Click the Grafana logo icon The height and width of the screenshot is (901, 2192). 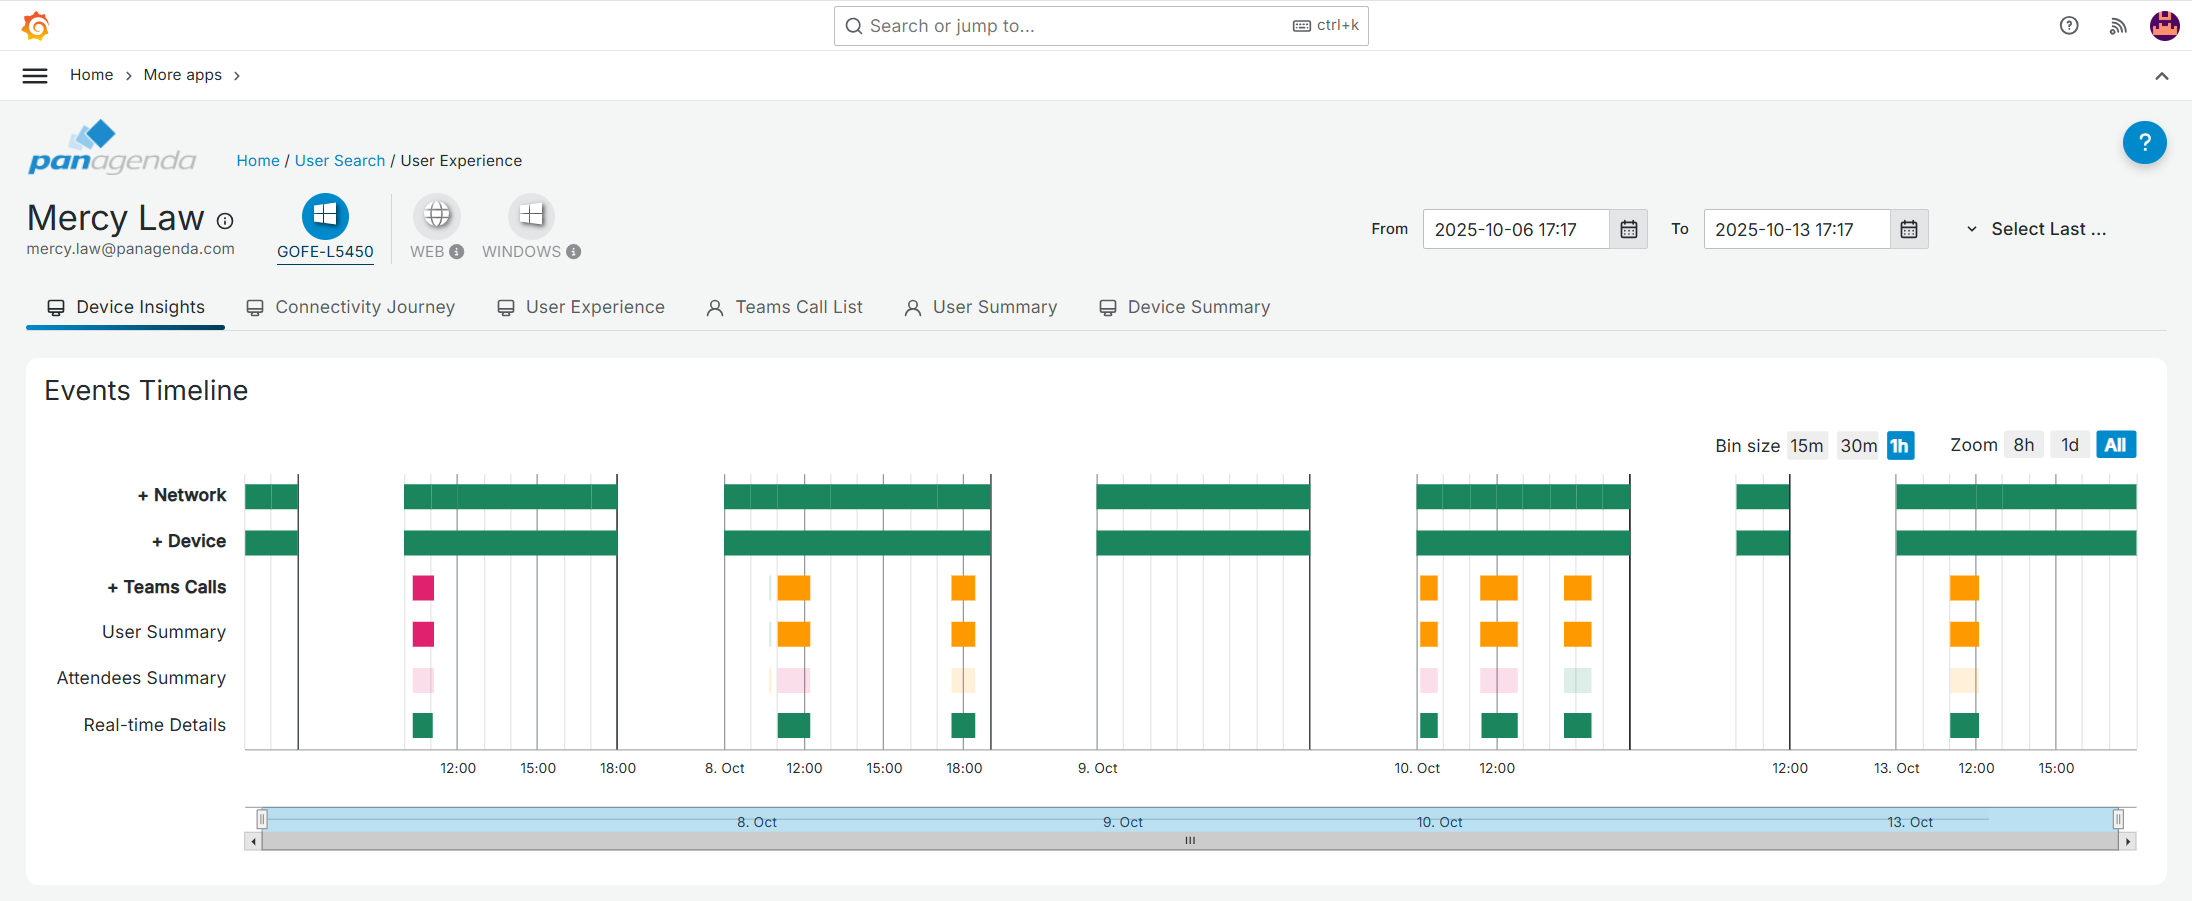coord(36,26)
